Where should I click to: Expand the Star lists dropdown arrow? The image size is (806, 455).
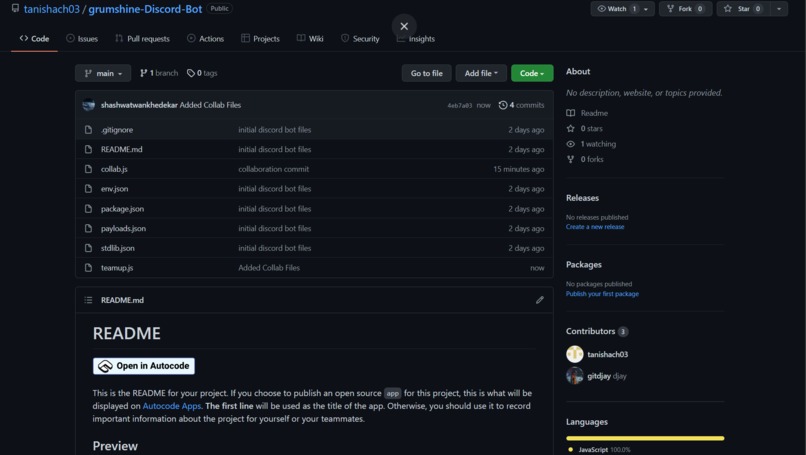coord(779,9)
